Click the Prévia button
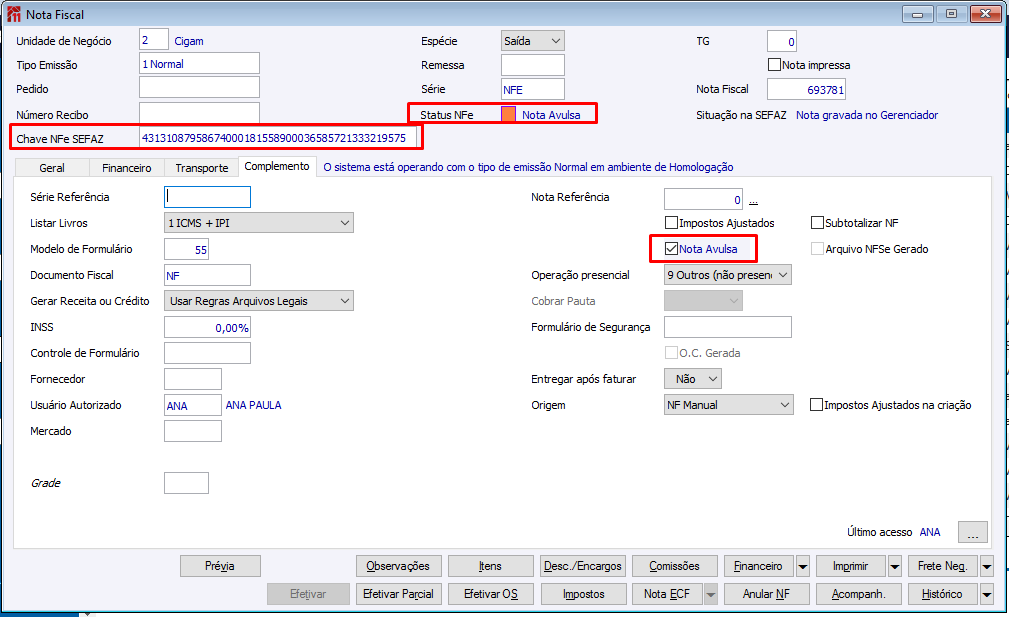 point(220,566)
